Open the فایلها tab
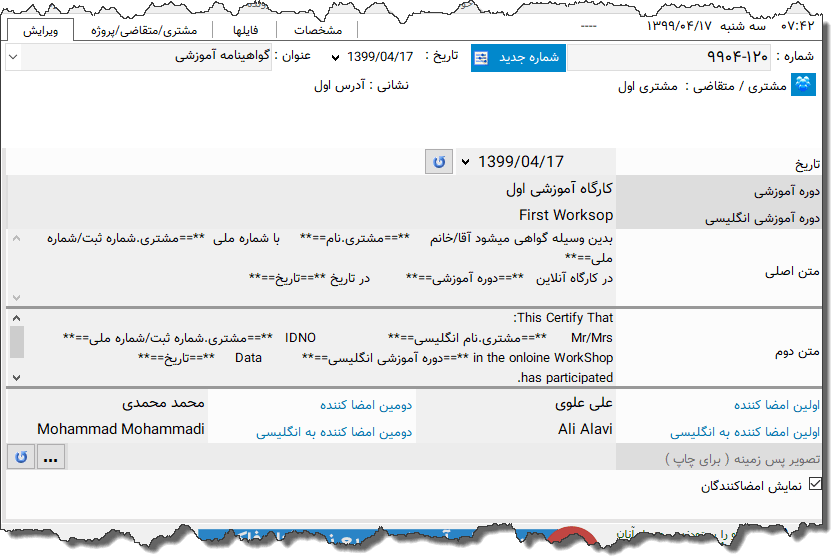The height and width of the screenshot is (556, 831). [x=245, y=30]
